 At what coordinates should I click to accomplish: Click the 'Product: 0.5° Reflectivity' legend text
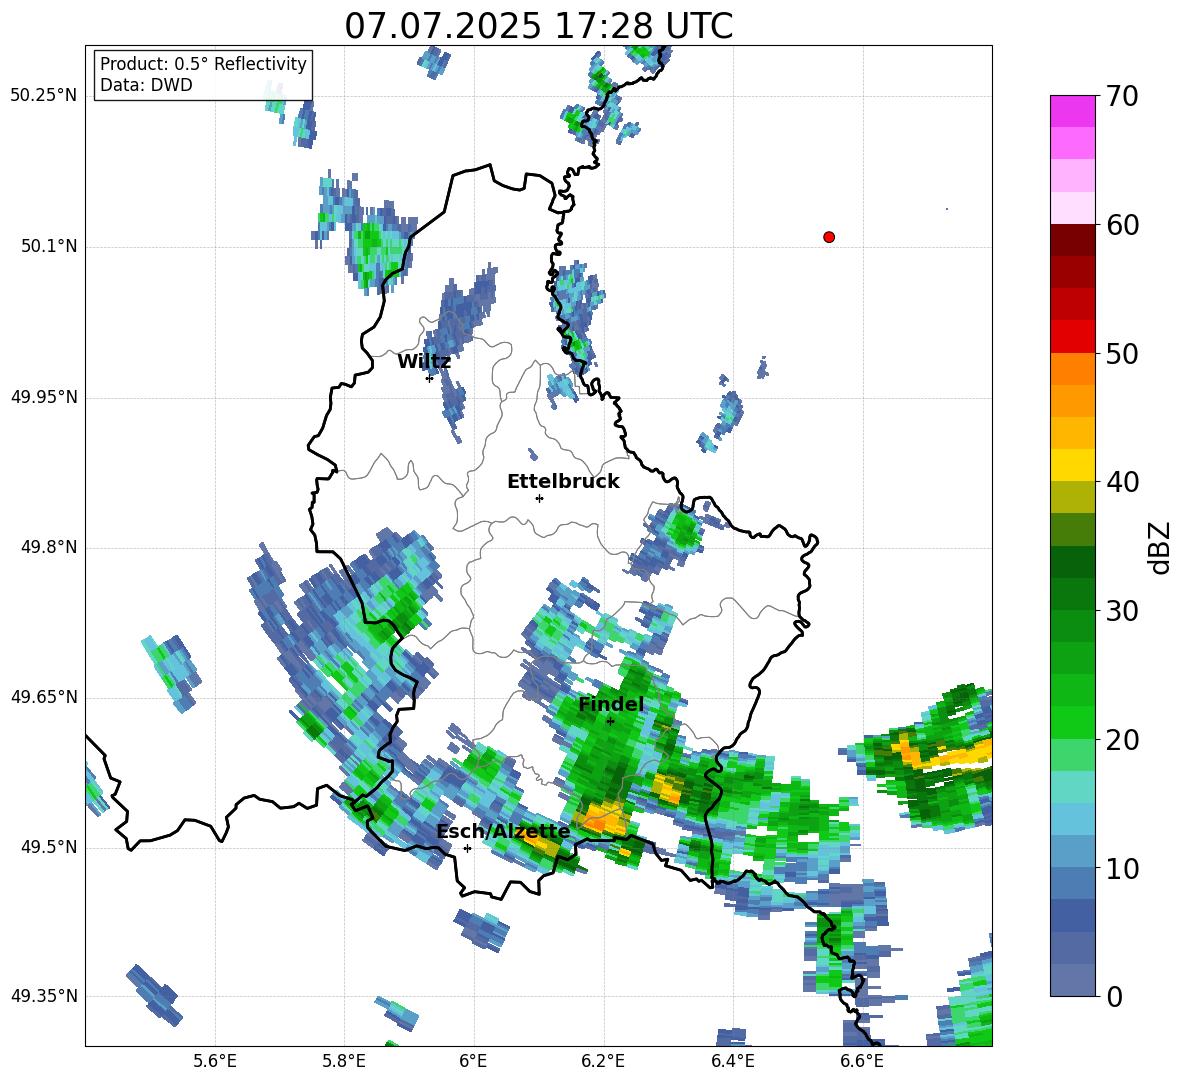203,63
